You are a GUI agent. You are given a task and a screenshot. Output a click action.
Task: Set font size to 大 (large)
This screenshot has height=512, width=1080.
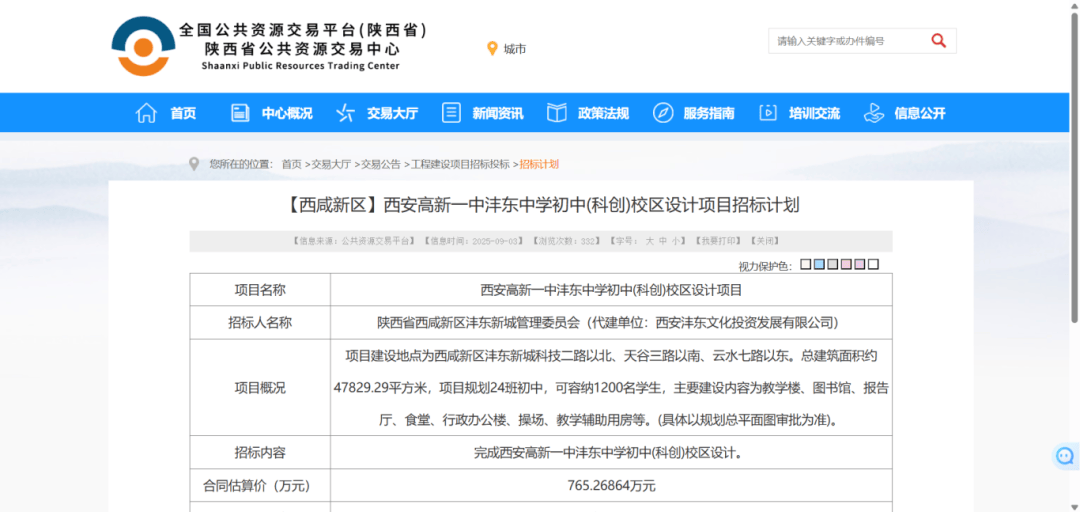click(648, 241)
